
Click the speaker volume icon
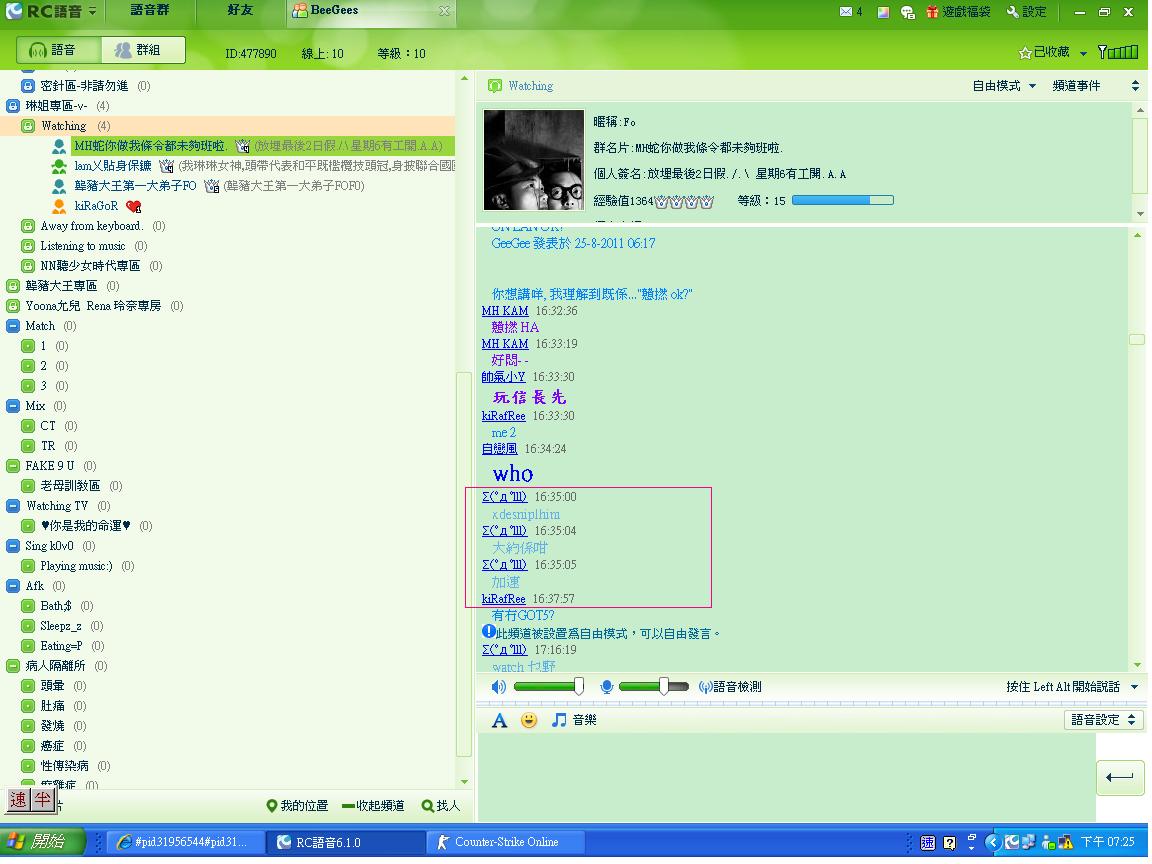499,687
